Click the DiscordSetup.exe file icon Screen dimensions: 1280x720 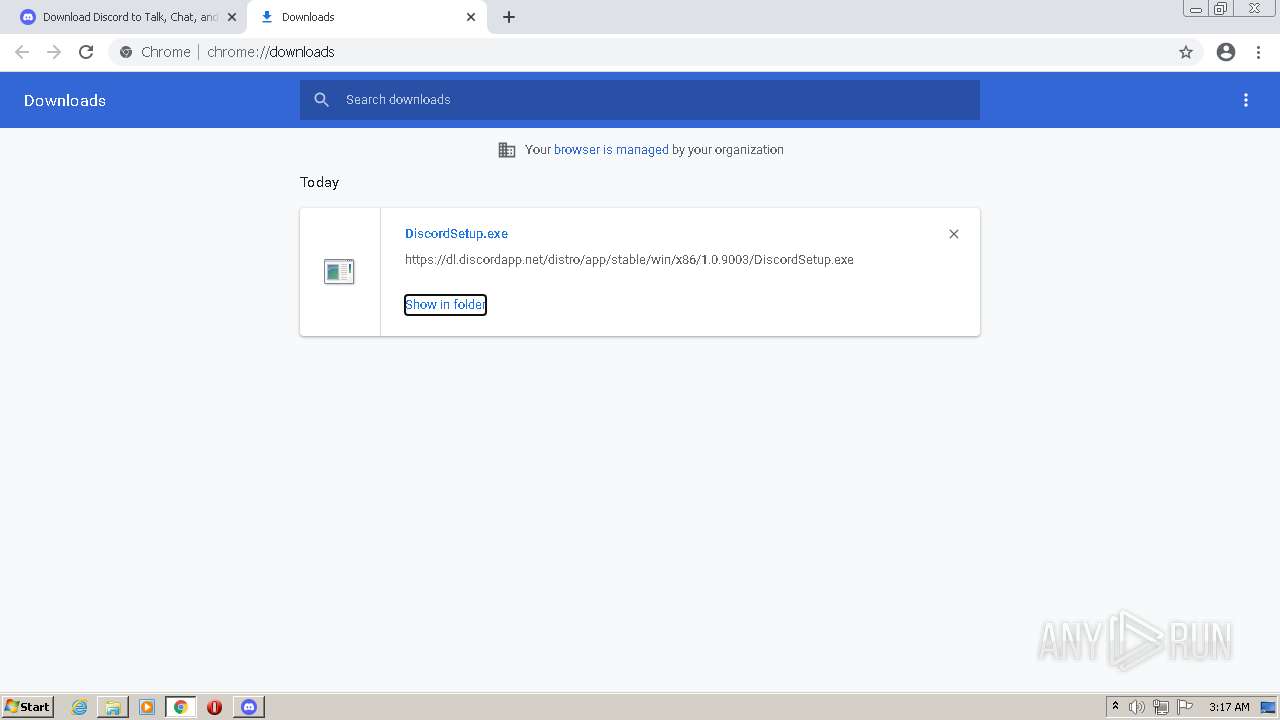339,271
